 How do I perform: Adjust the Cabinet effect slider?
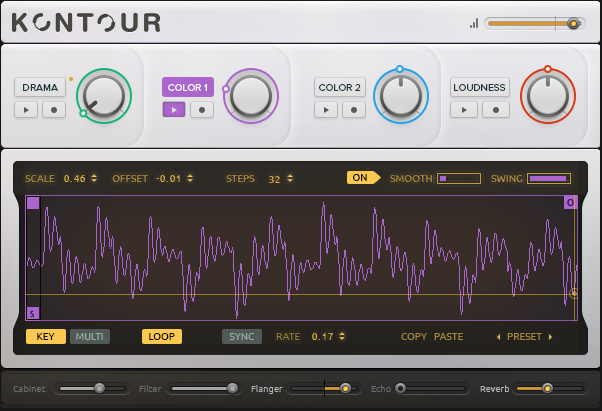coord(92,388)
